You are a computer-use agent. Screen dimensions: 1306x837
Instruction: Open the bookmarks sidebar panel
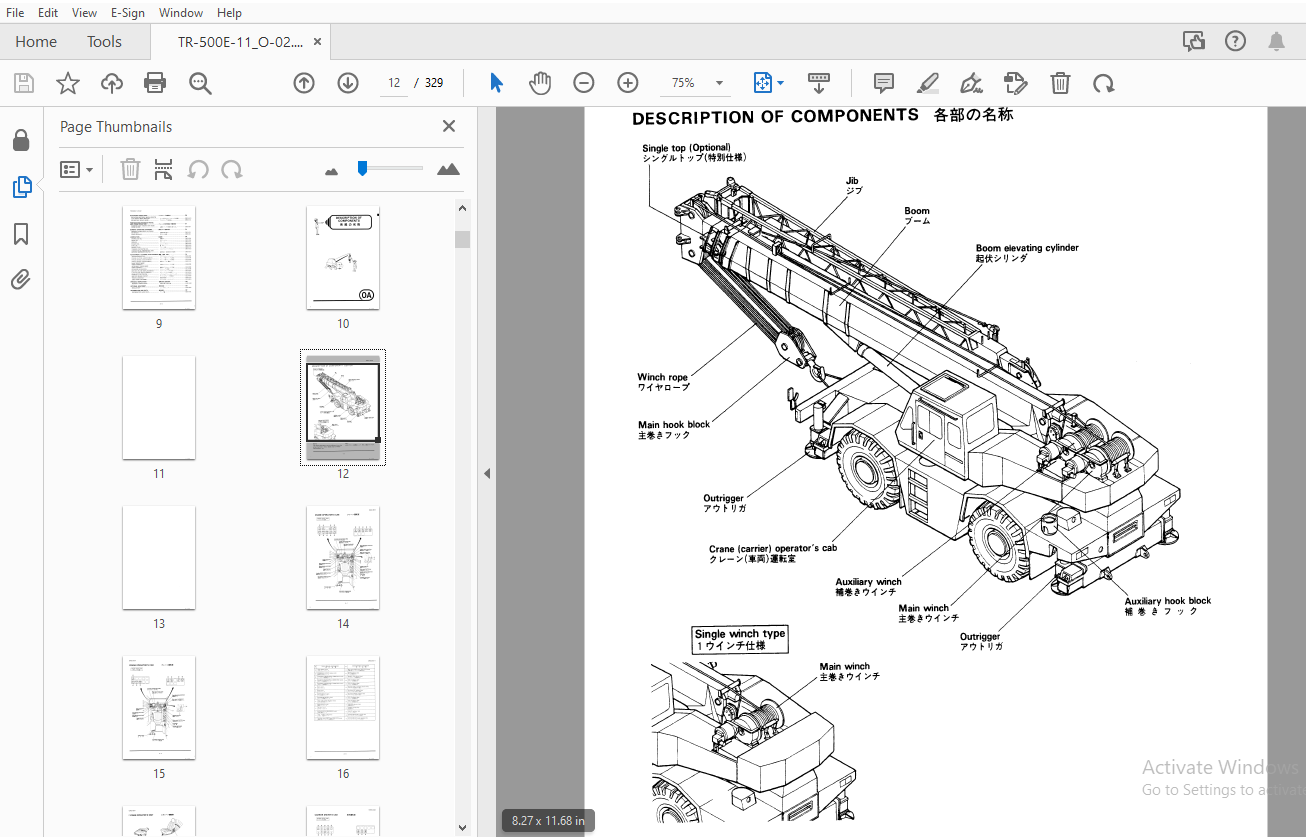pos(21,234)
